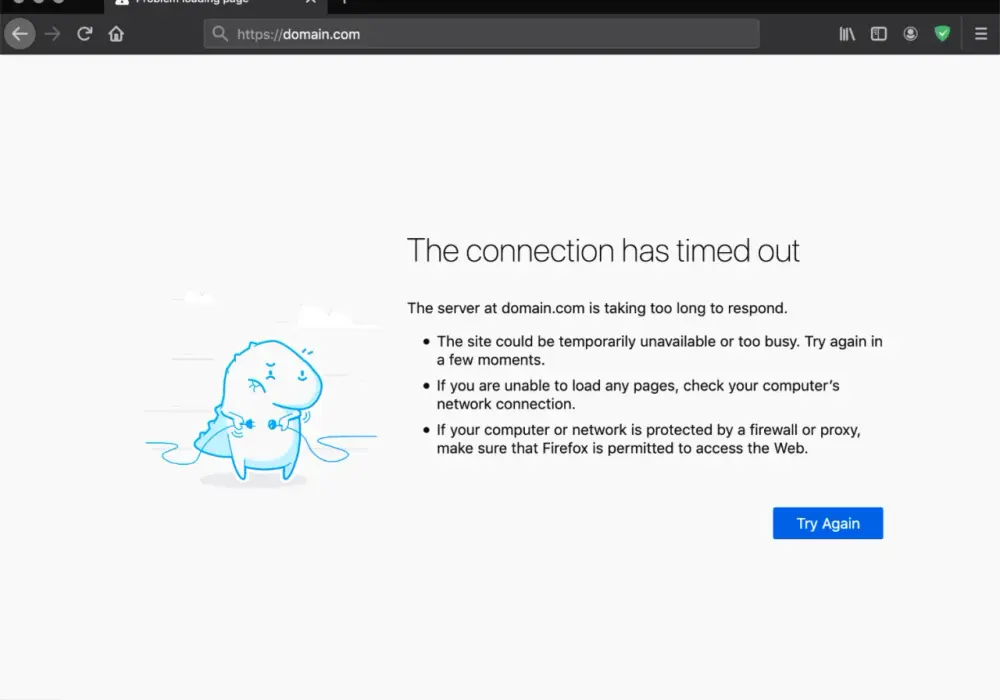Reload the page with refresh icon
1000x700 pixels.
point(84,33)
